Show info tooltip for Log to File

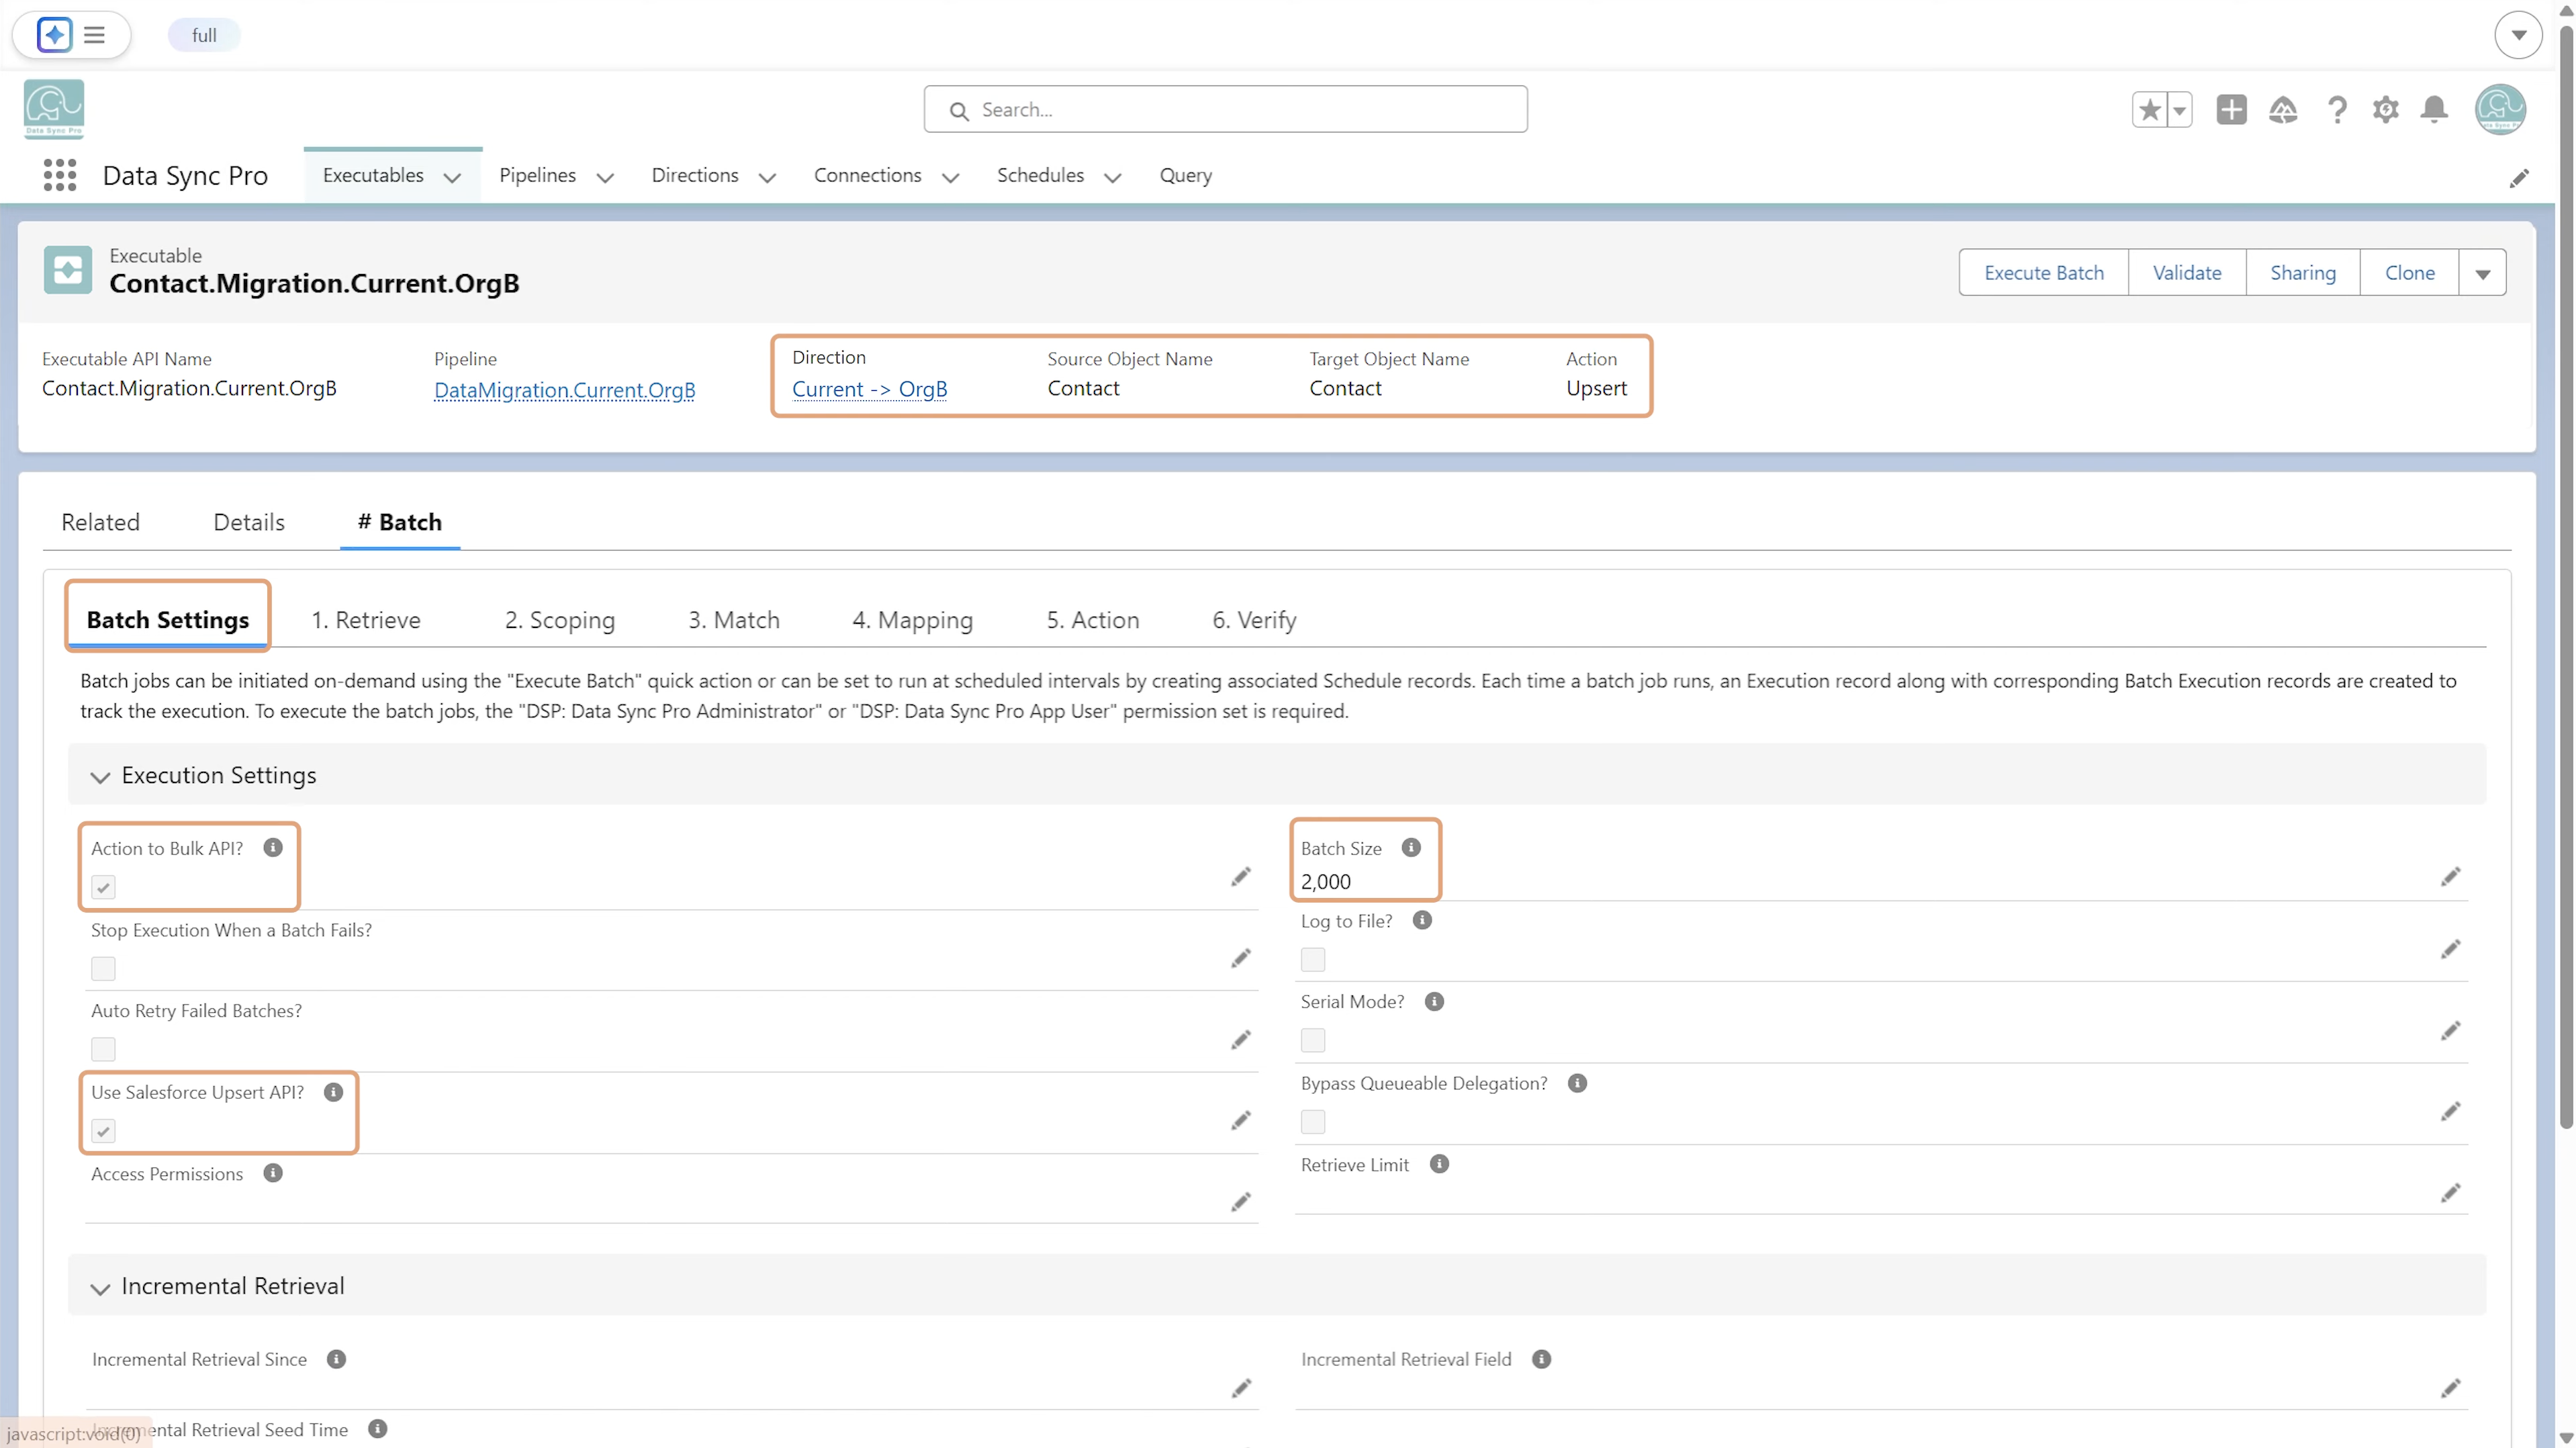[x=1422, y=920]
